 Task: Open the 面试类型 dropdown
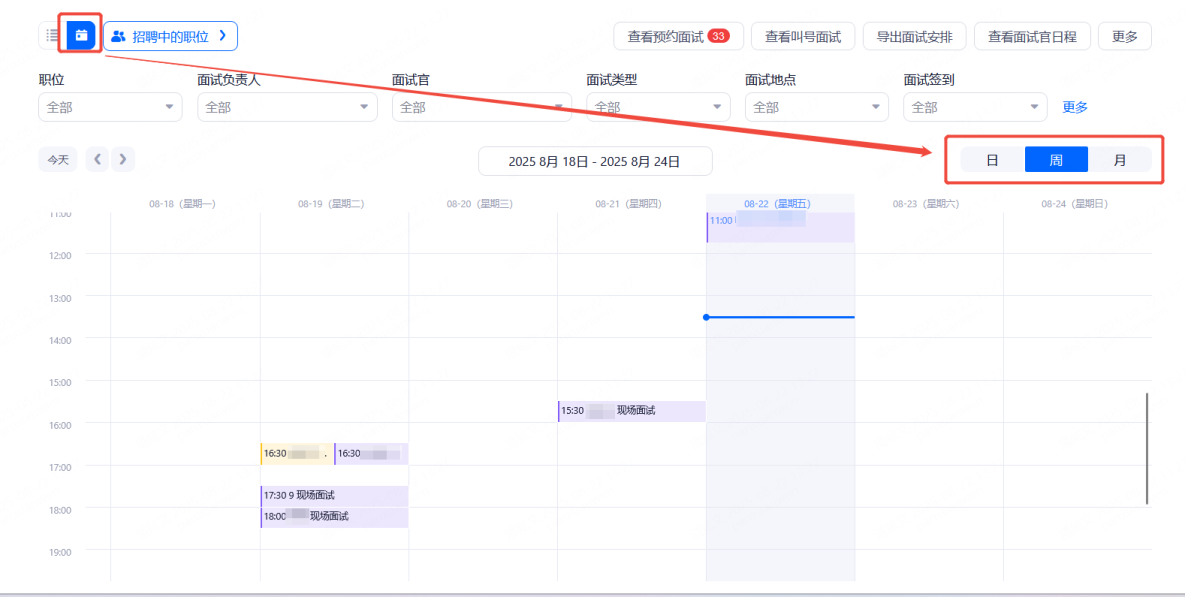(658, 107)
